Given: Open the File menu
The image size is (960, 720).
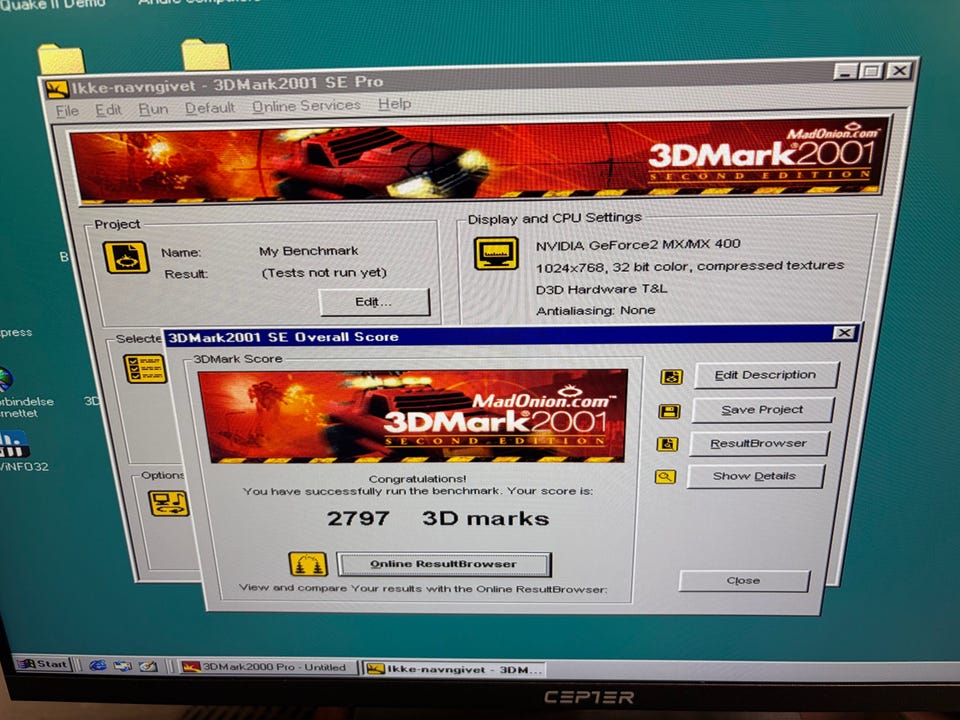Looking at the screenshot, I should click(x=67, y=111).
